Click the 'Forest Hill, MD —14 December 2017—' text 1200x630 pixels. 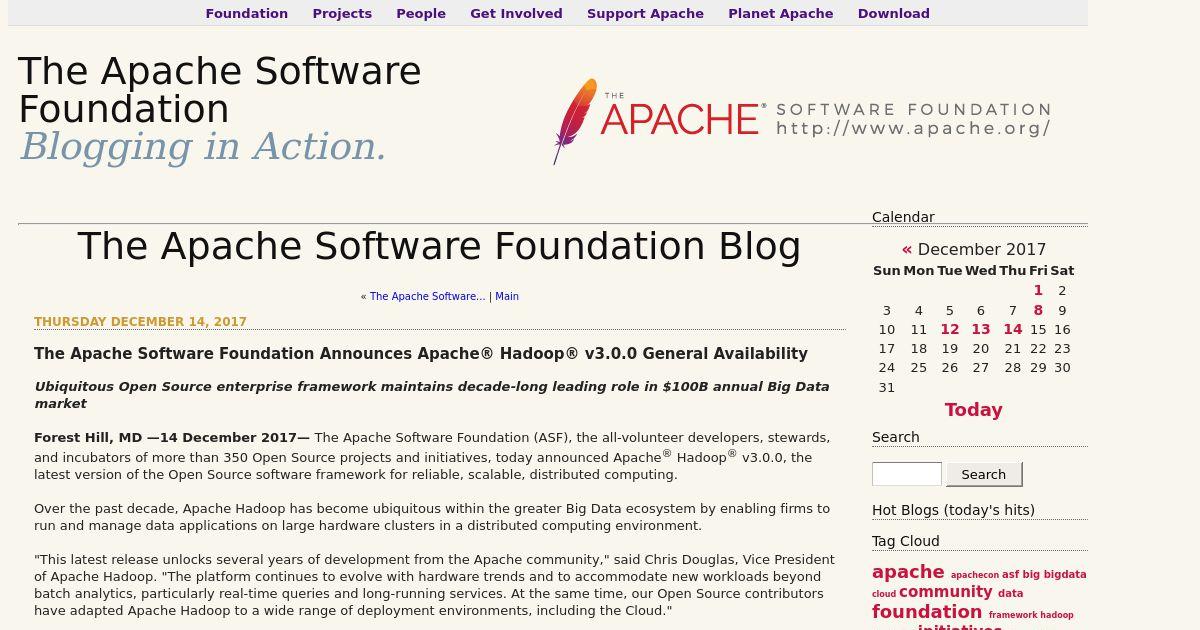(x=172, y=438)
